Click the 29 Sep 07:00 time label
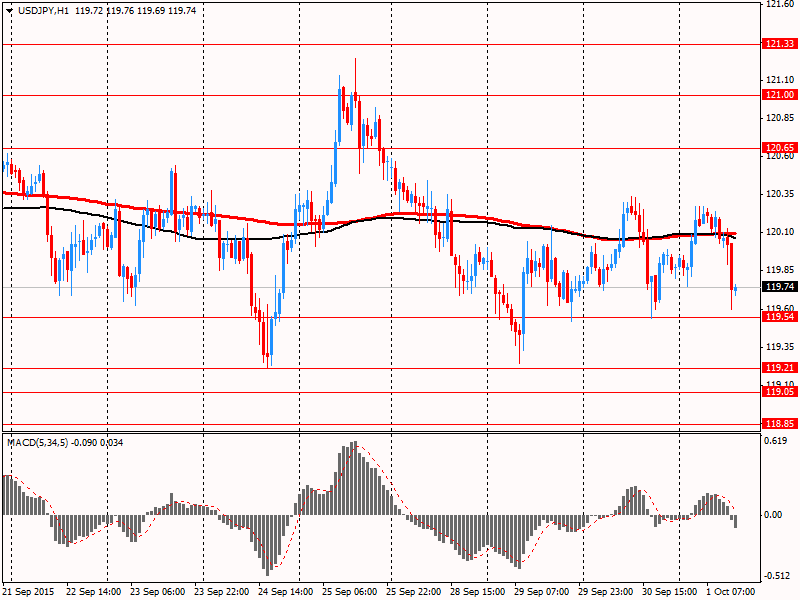Image resolution: width=800 pixels, height=600 pixels. (542, 592)
